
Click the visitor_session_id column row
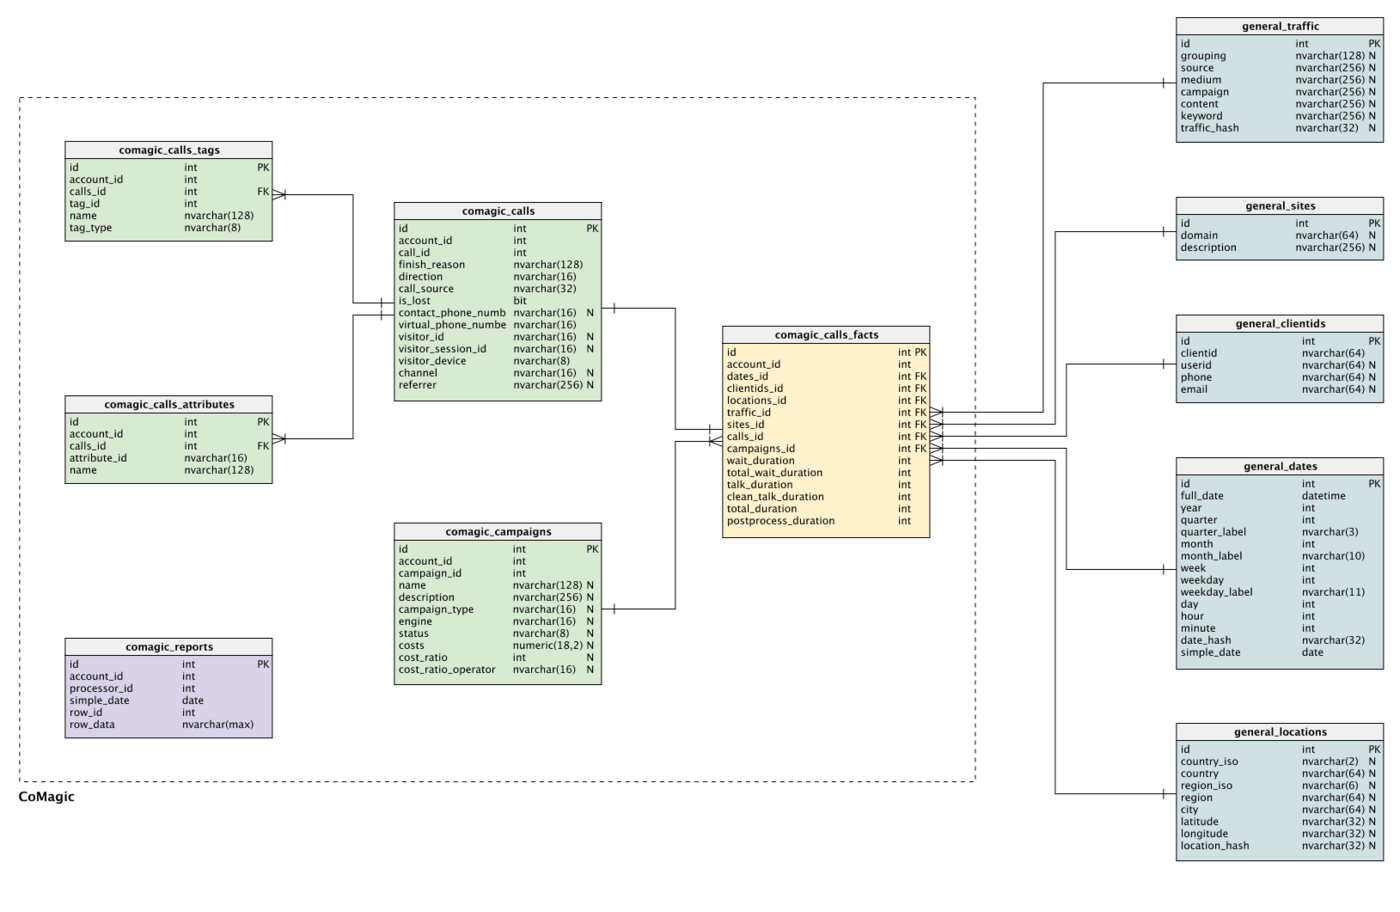[x=498, y=349]
